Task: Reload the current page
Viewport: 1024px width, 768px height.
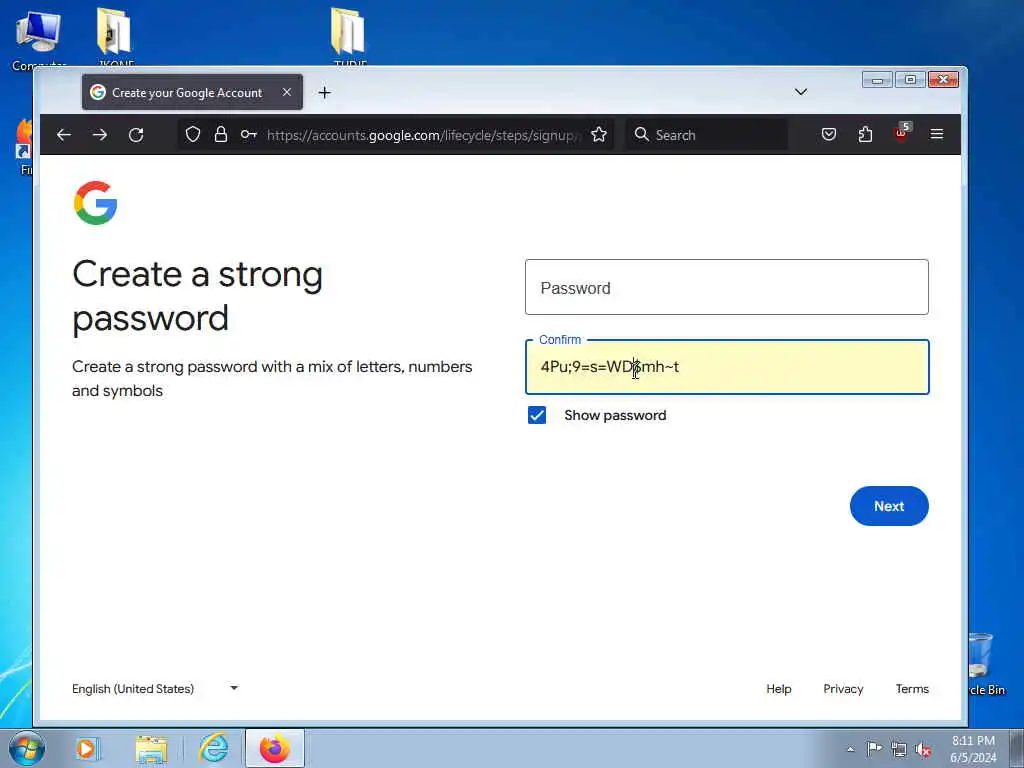Action: coord(136,135)
